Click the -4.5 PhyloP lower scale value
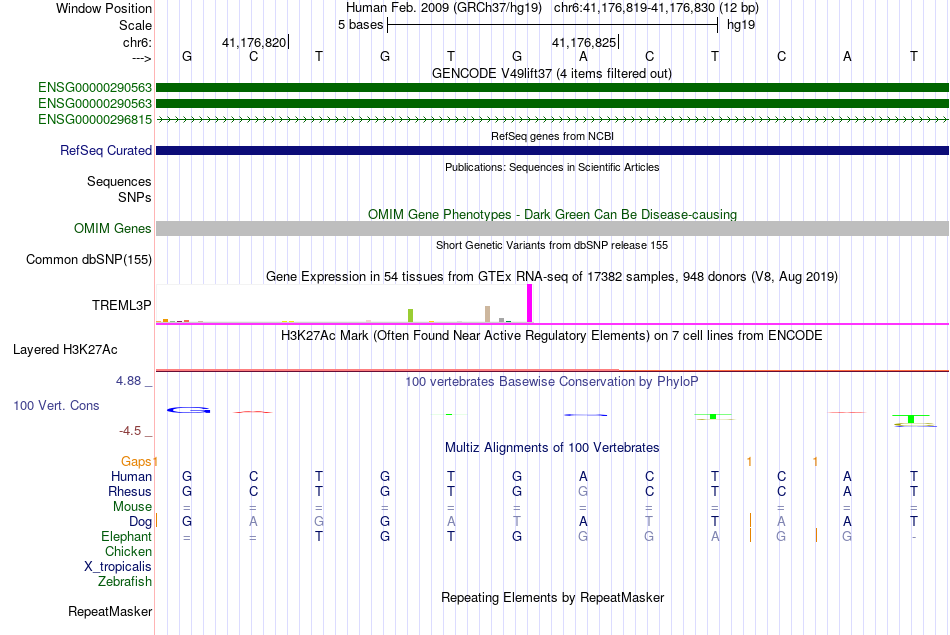The image size is (950, 635). tap(130, 431)
